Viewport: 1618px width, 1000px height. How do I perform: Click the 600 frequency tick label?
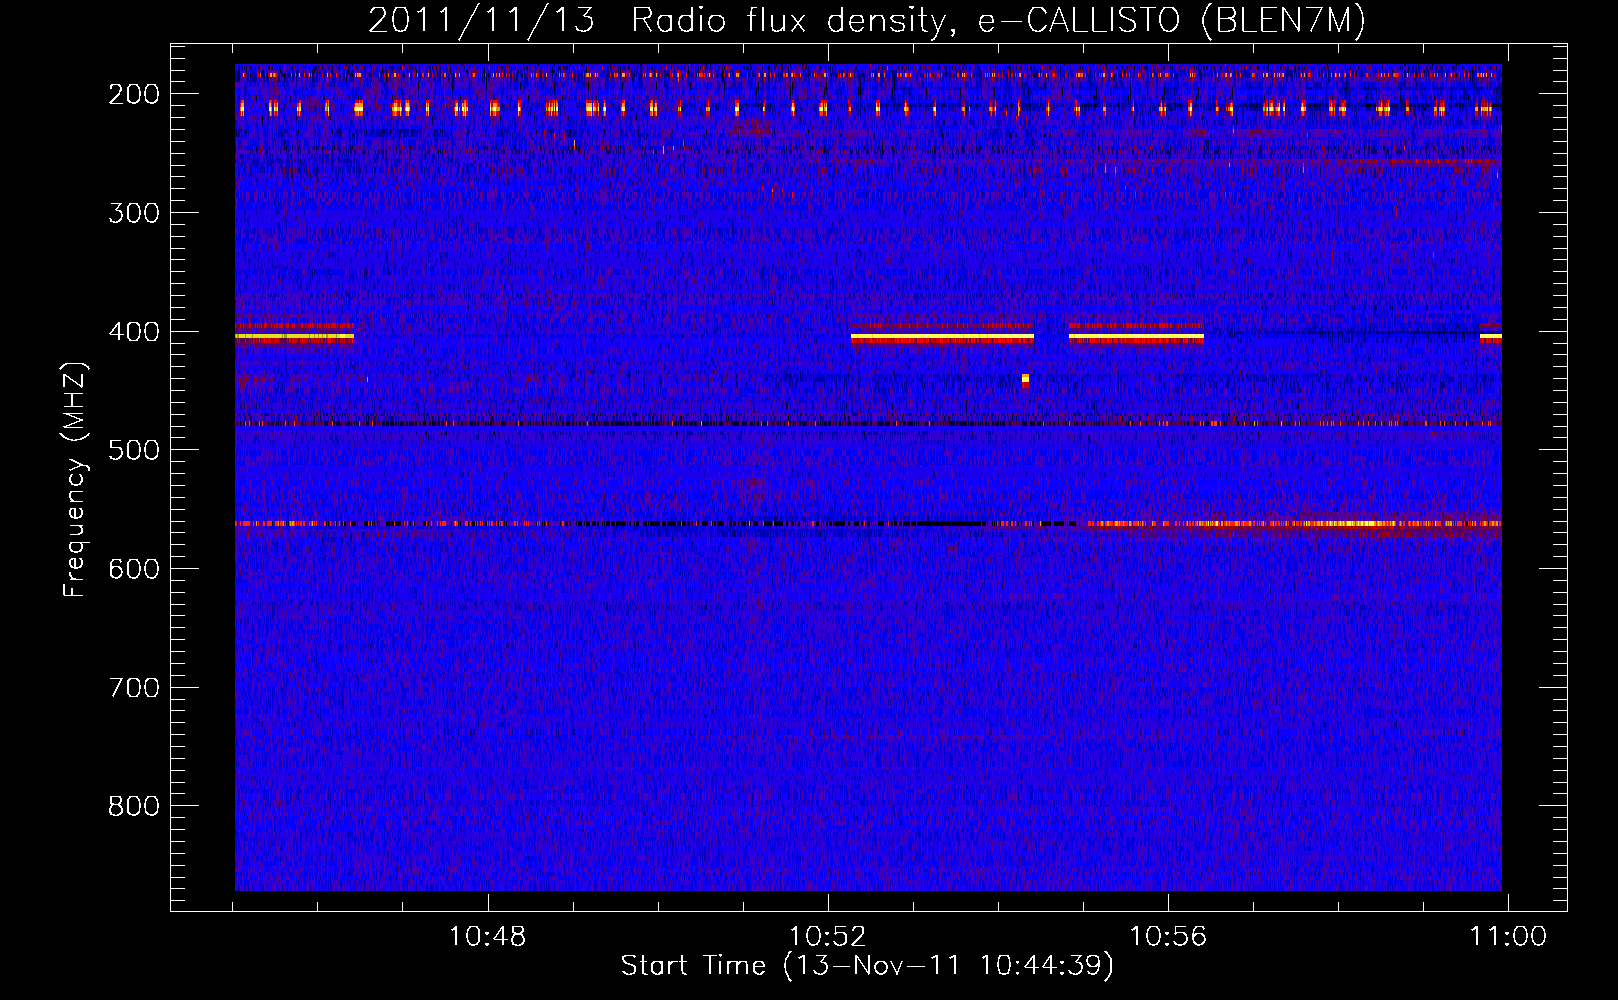click(134, 569)
